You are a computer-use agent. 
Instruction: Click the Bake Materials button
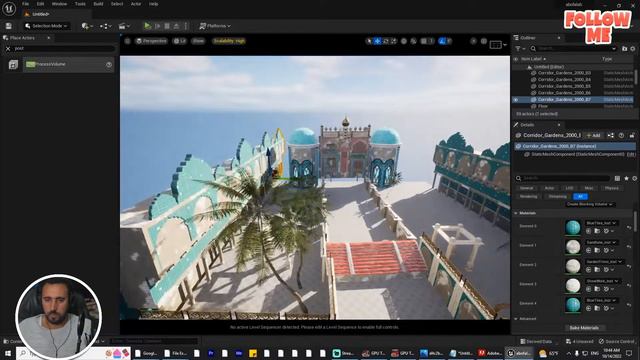point(584,328)
